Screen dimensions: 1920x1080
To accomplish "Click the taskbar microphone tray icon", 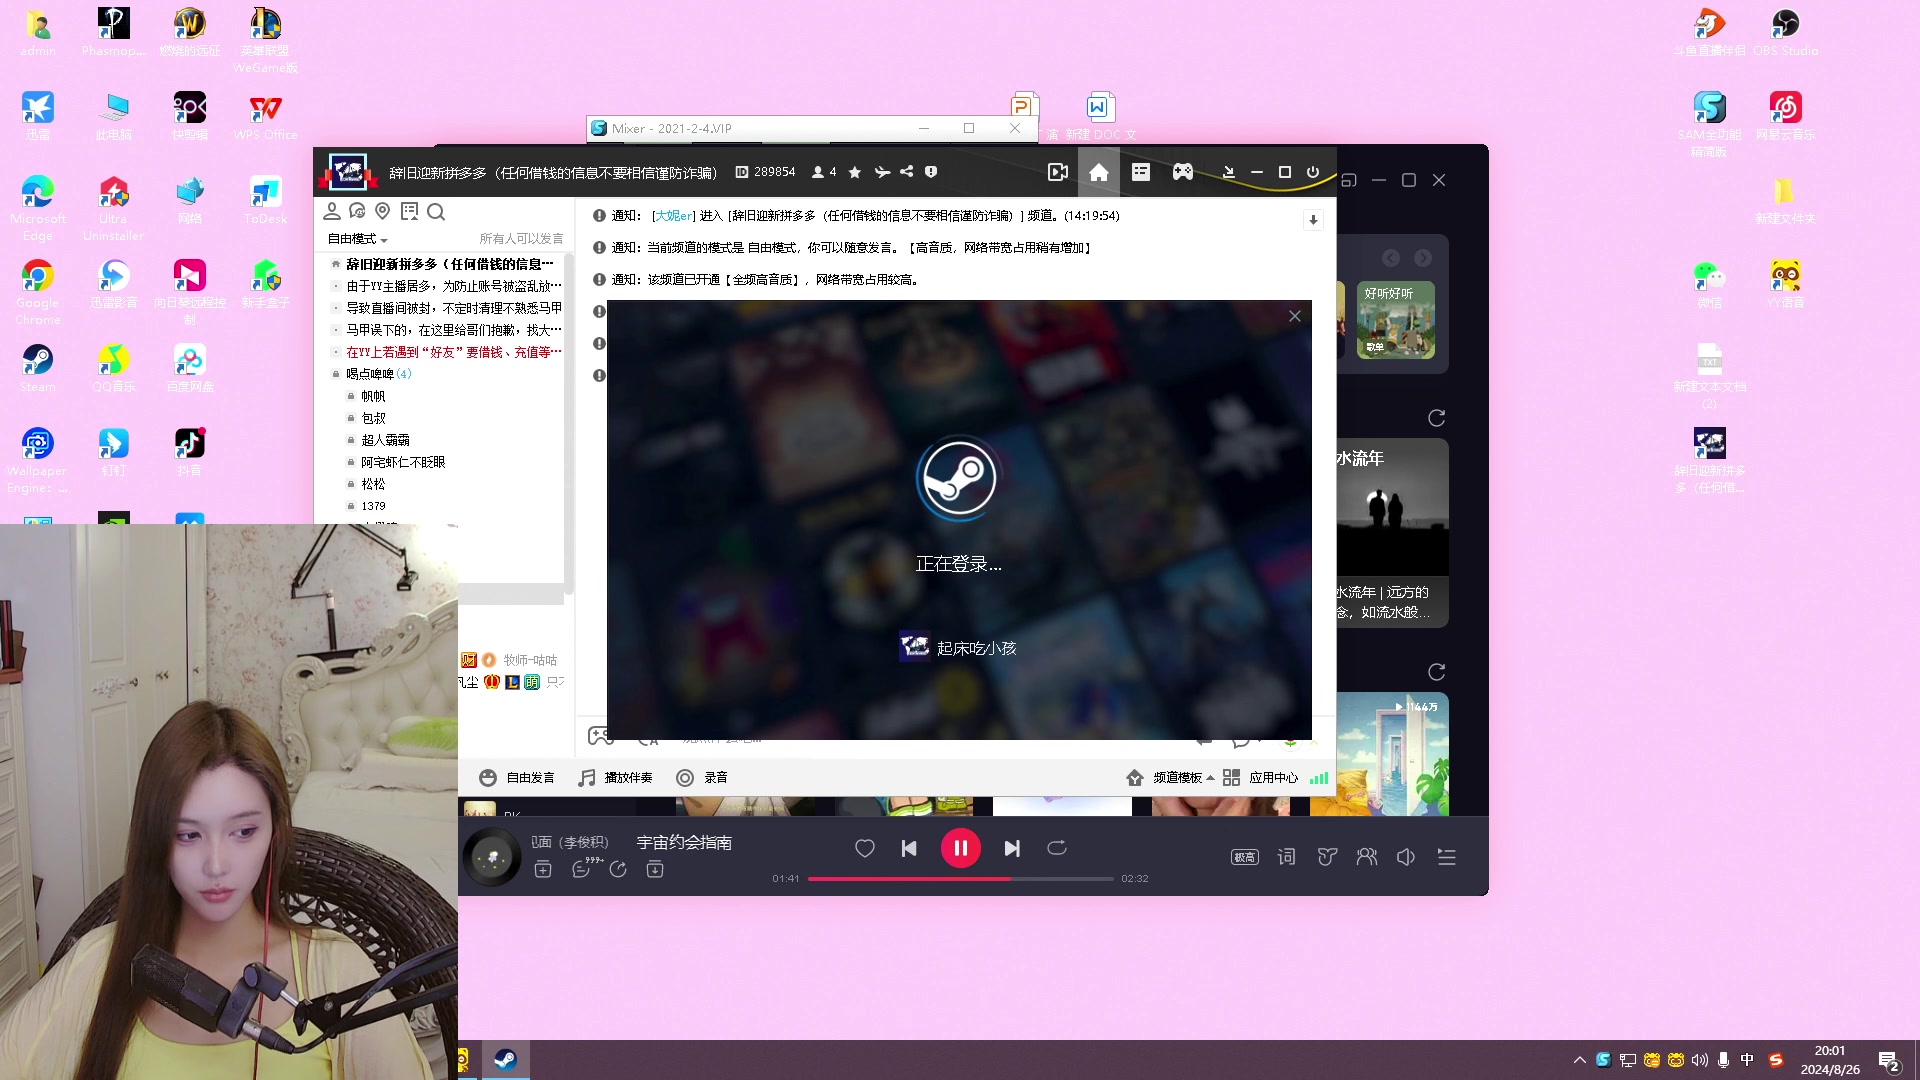I will point(1723,1060).
